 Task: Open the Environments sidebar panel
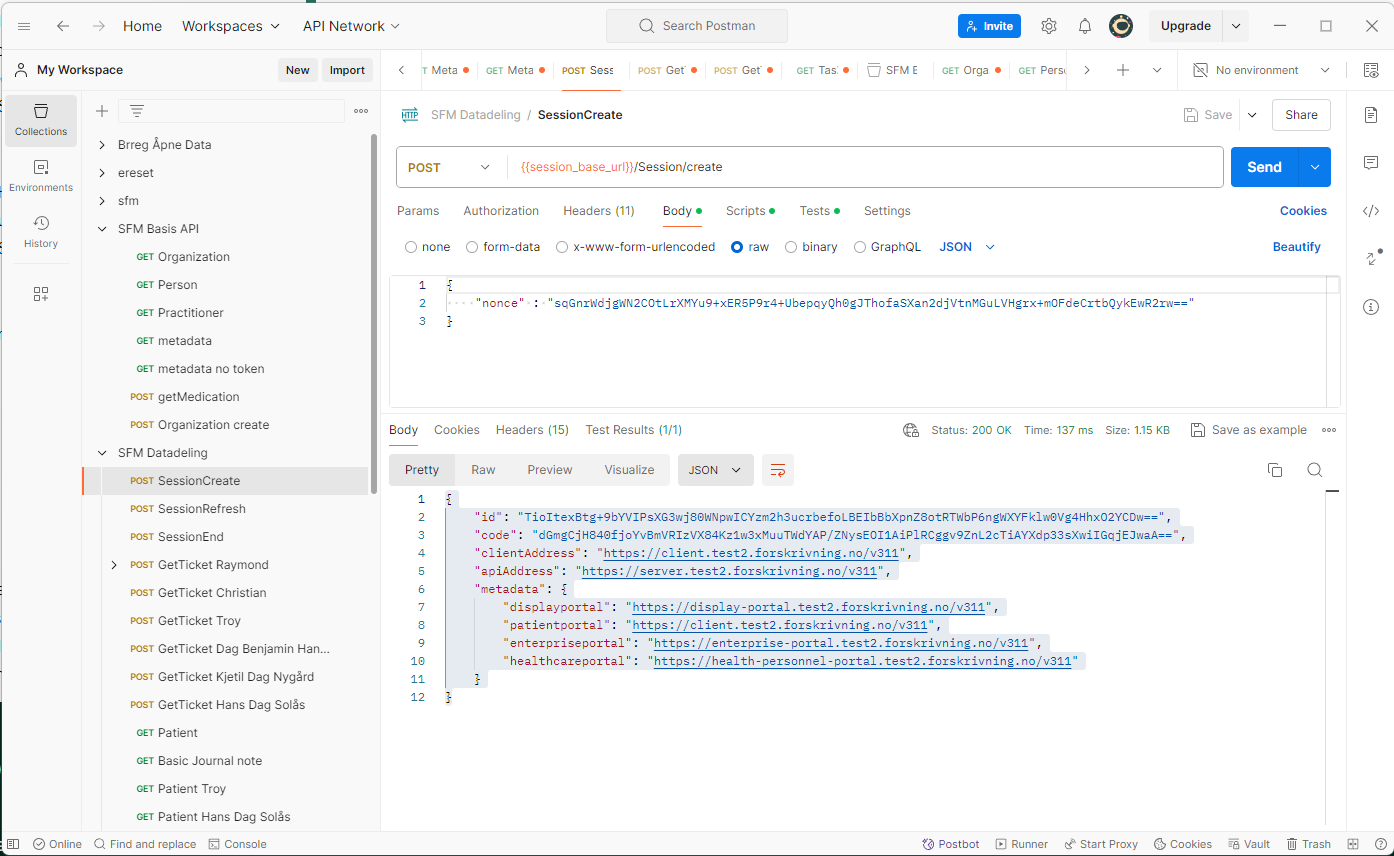point(41,176)
